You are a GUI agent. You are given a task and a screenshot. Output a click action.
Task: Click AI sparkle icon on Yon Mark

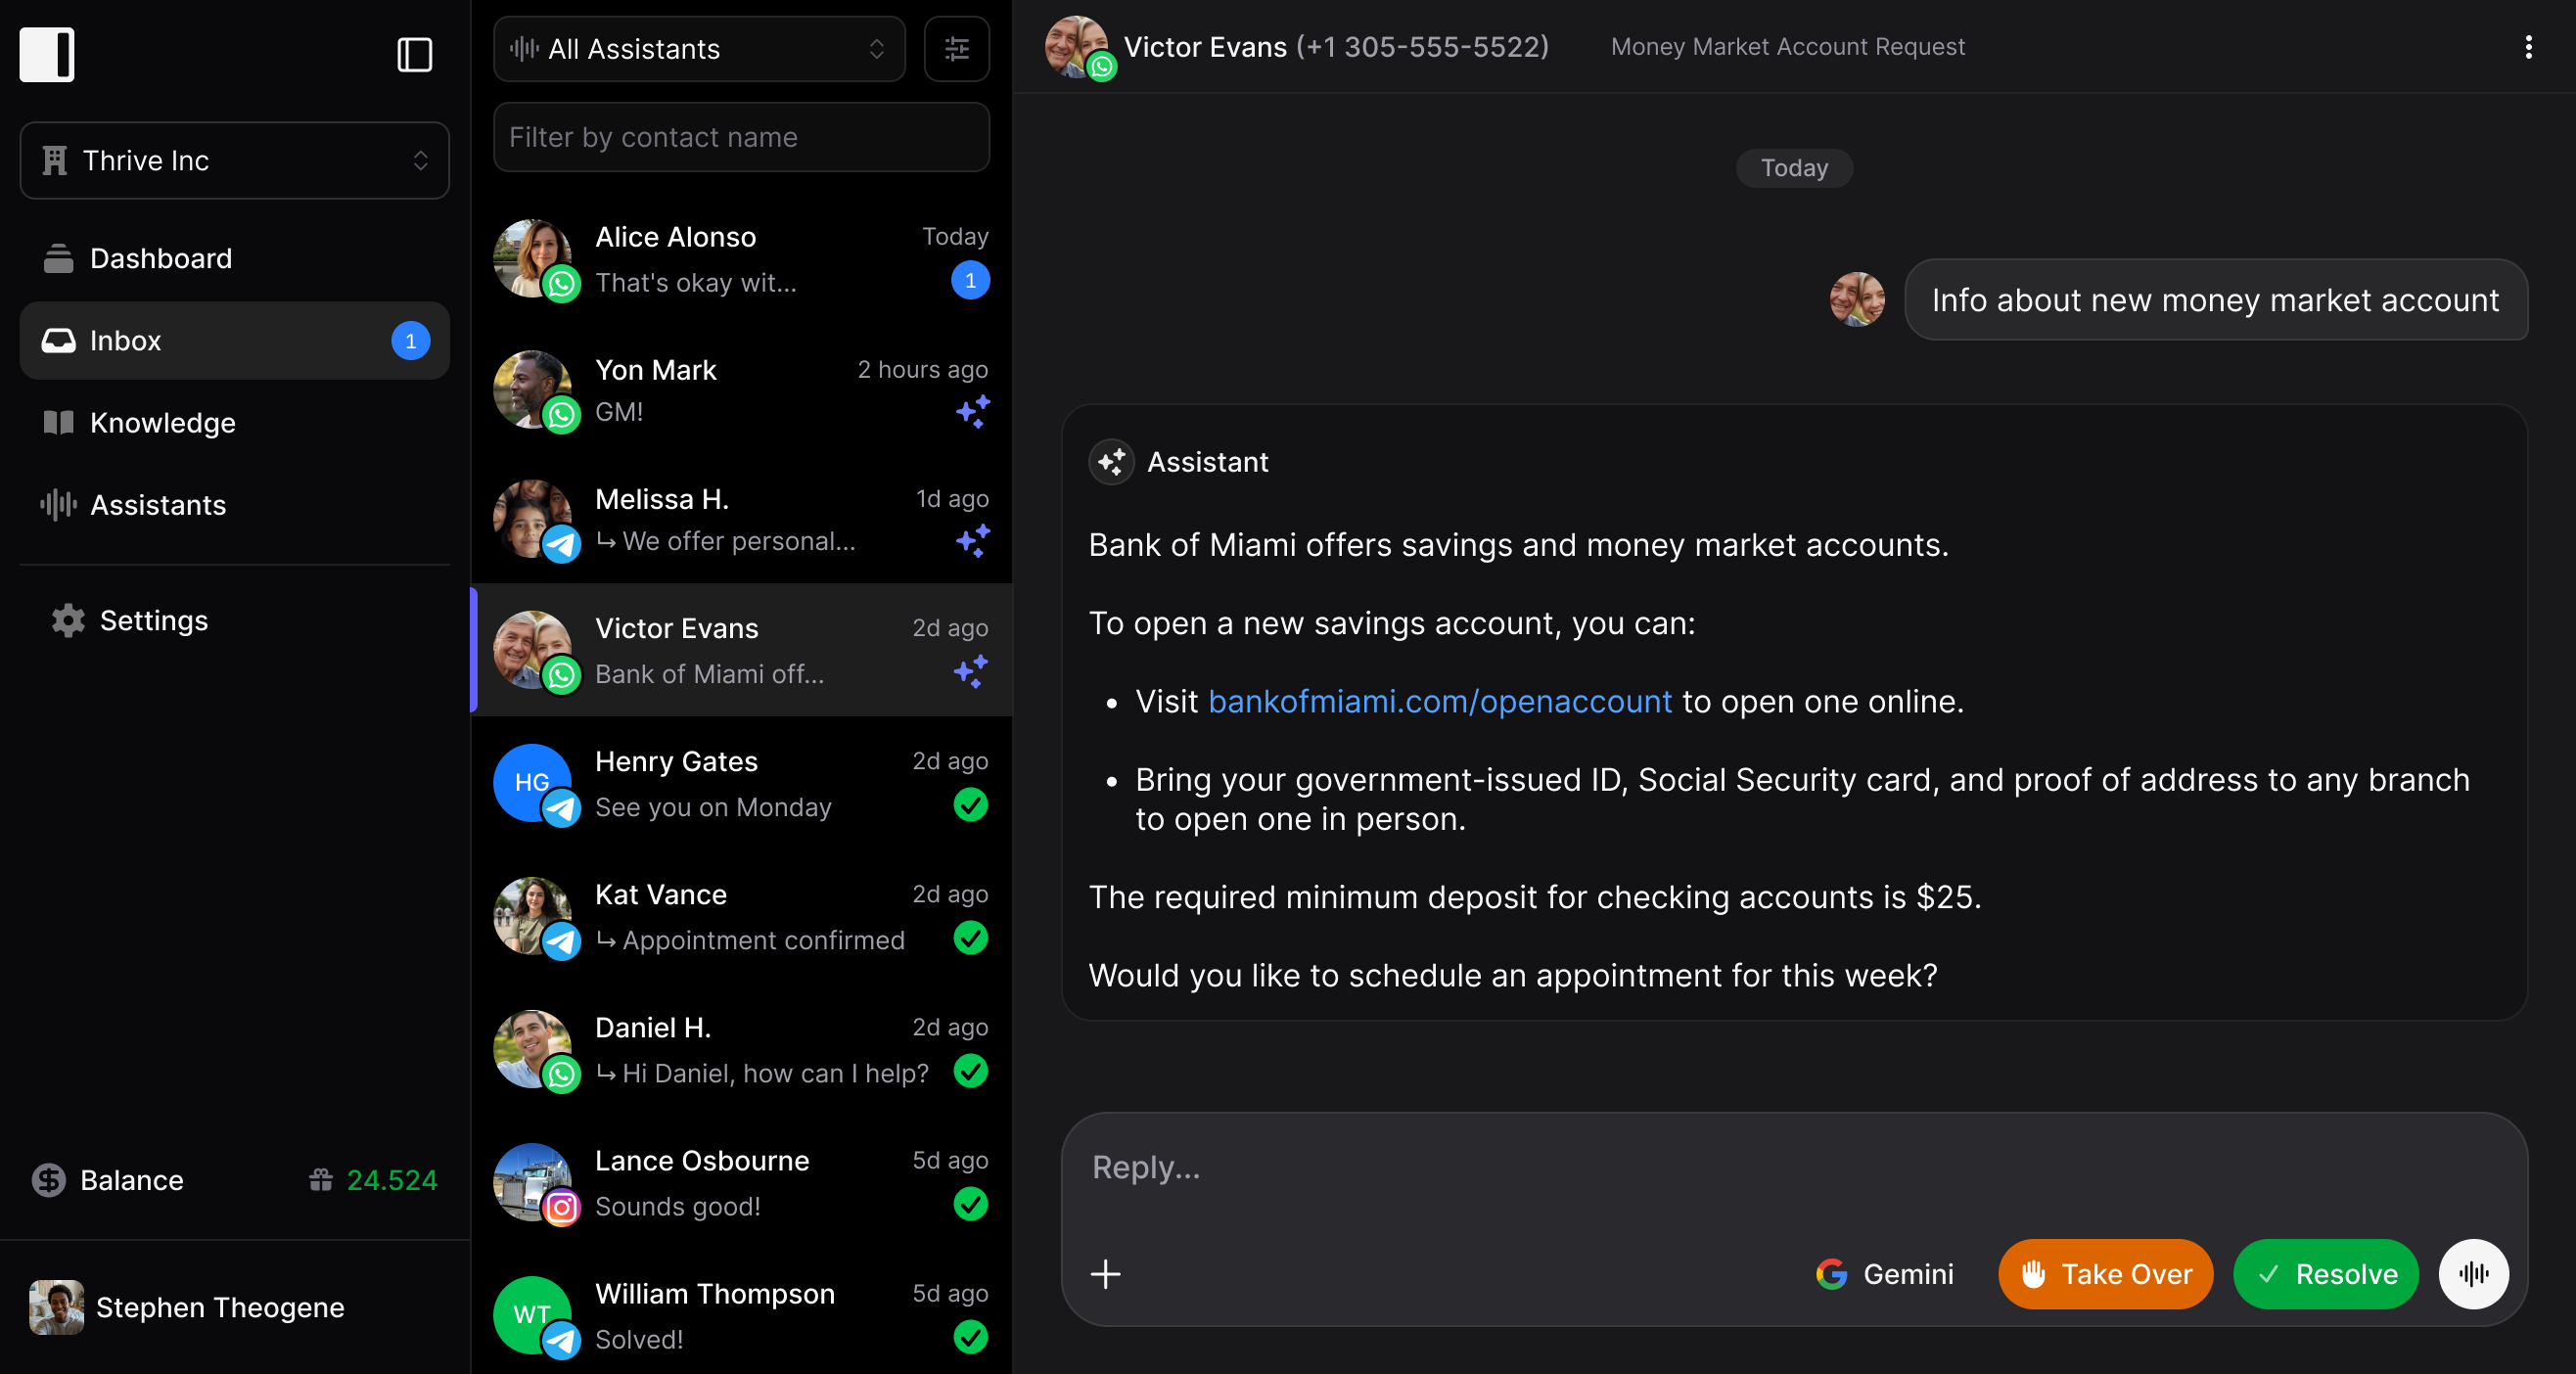(971, 411)
